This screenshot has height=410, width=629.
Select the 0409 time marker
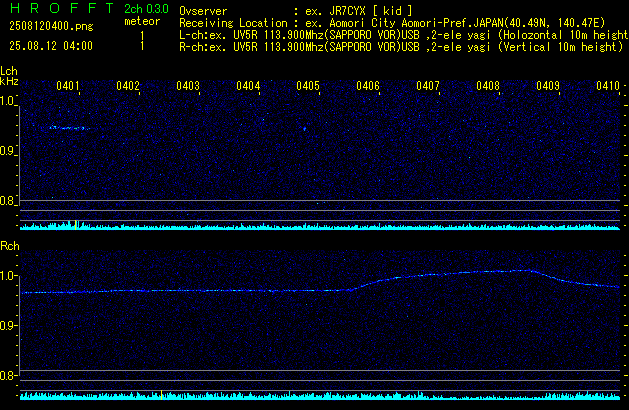coord(548,86)
